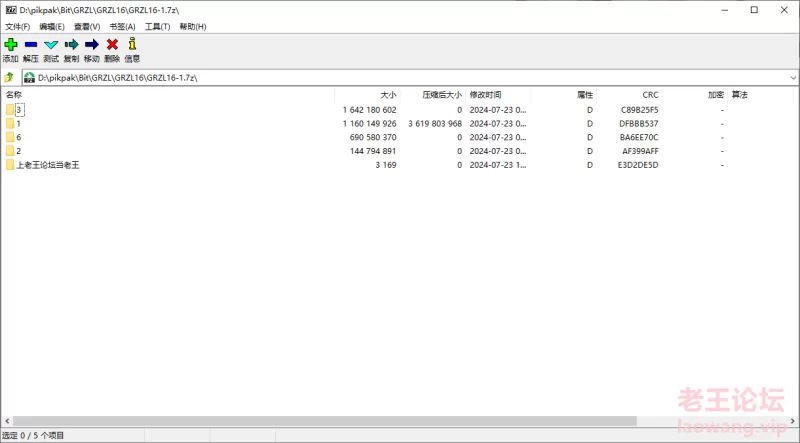The width and height of the screenshot is (800, 443).
Task: Click the archive icon in address bar
Action: 30,78
